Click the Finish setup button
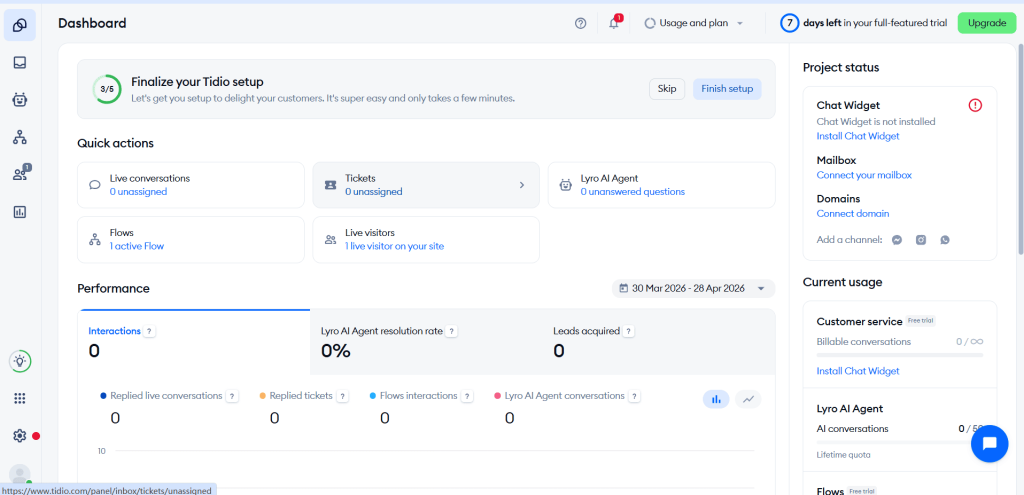1024x495 pixels. click(x=727, y=89)
